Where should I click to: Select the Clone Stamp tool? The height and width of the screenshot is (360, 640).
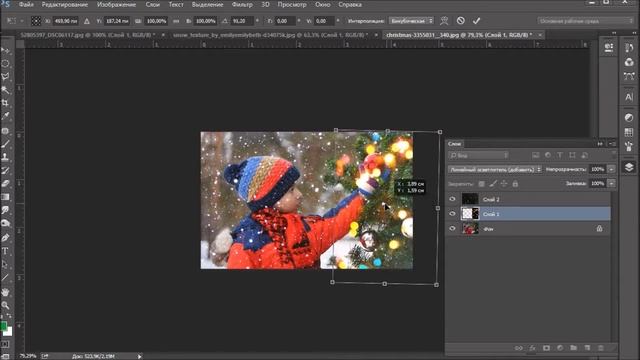5,157
